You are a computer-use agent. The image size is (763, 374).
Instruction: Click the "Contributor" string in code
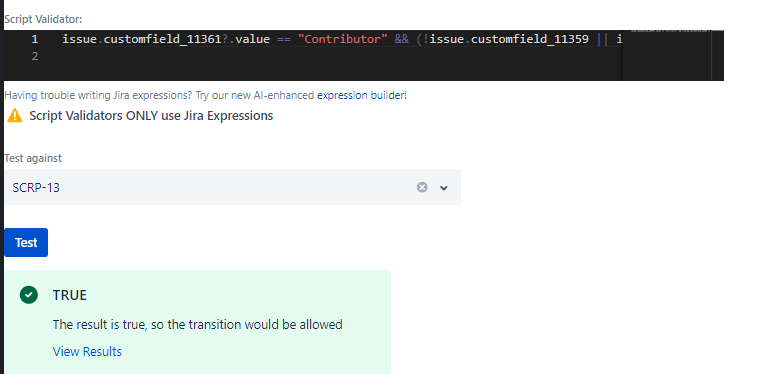coord(343,39)
